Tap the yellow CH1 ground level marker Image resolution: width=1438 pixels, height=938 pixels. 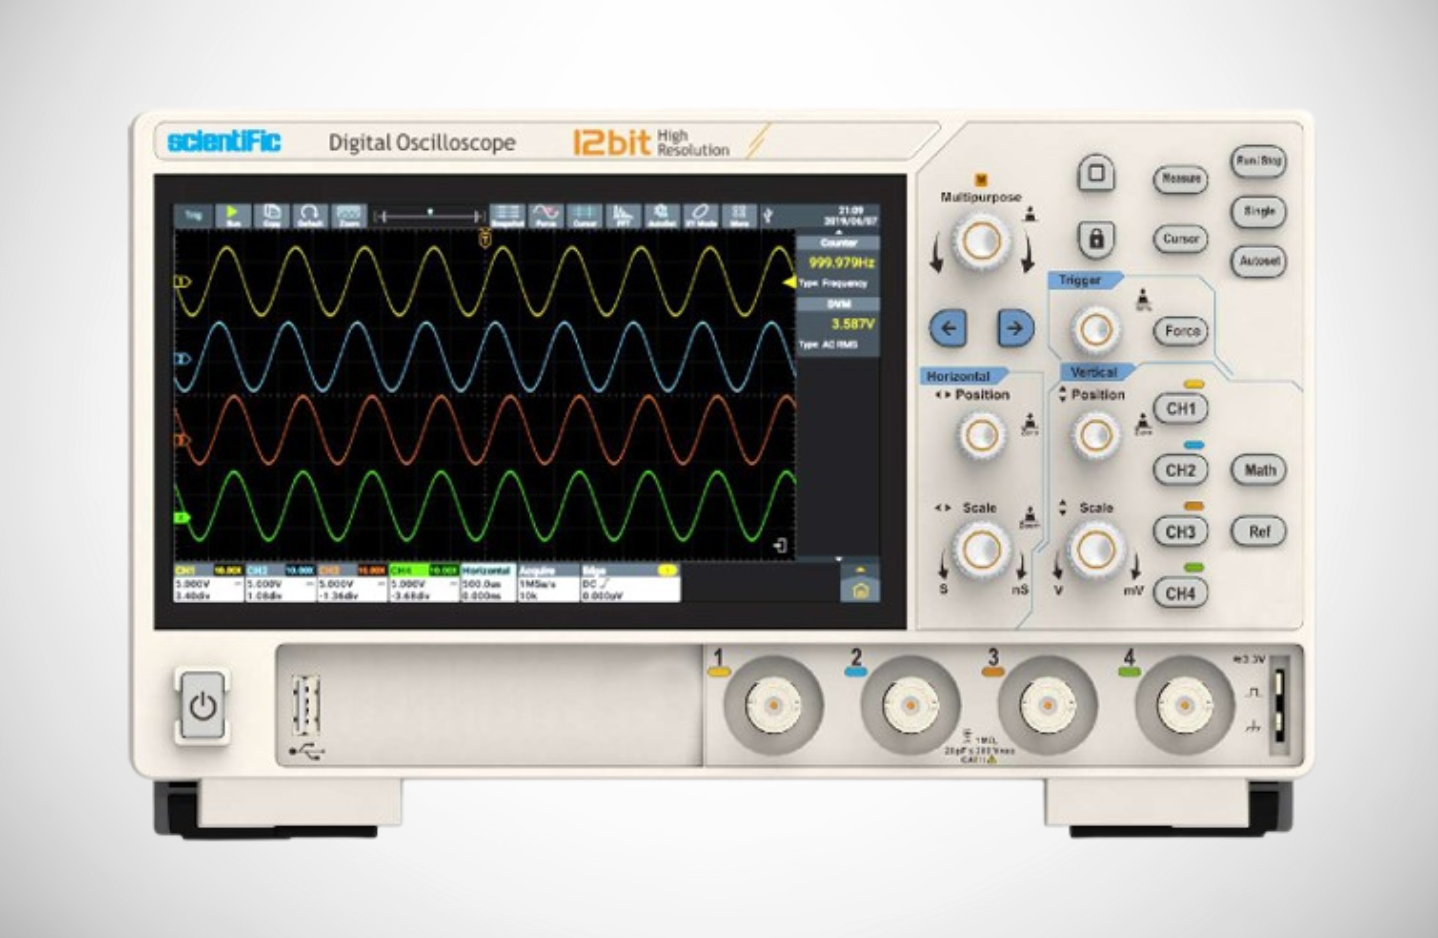[182, 282]
